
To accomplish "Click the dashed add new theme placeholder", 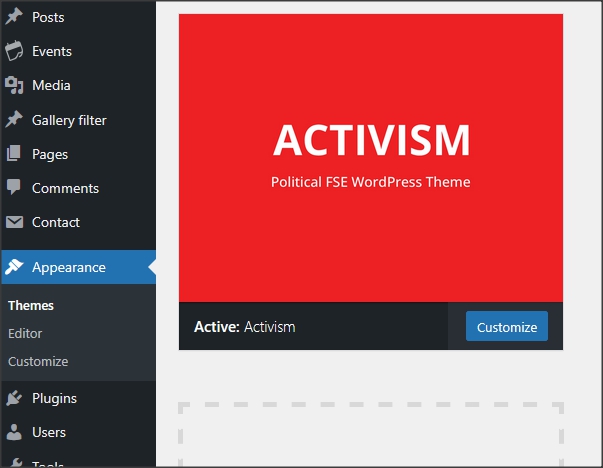I will pyautogui.click(x=370, y=435).
